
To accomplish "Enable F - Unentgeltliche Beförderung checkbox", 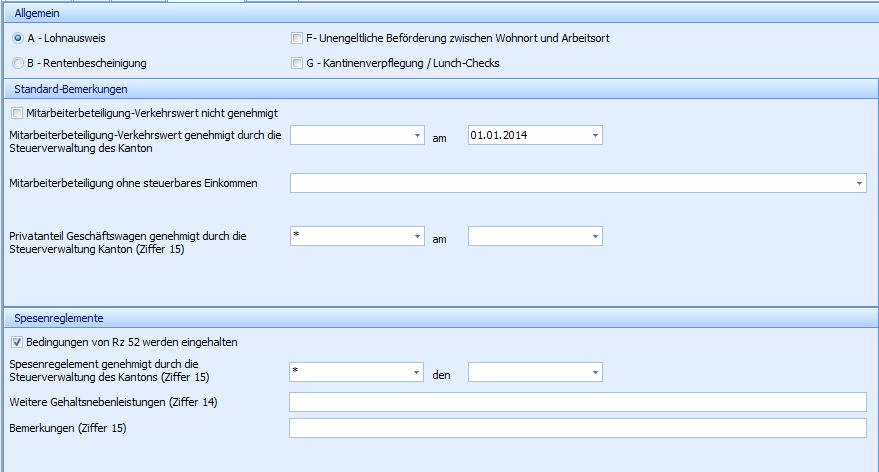I will 296,38.
